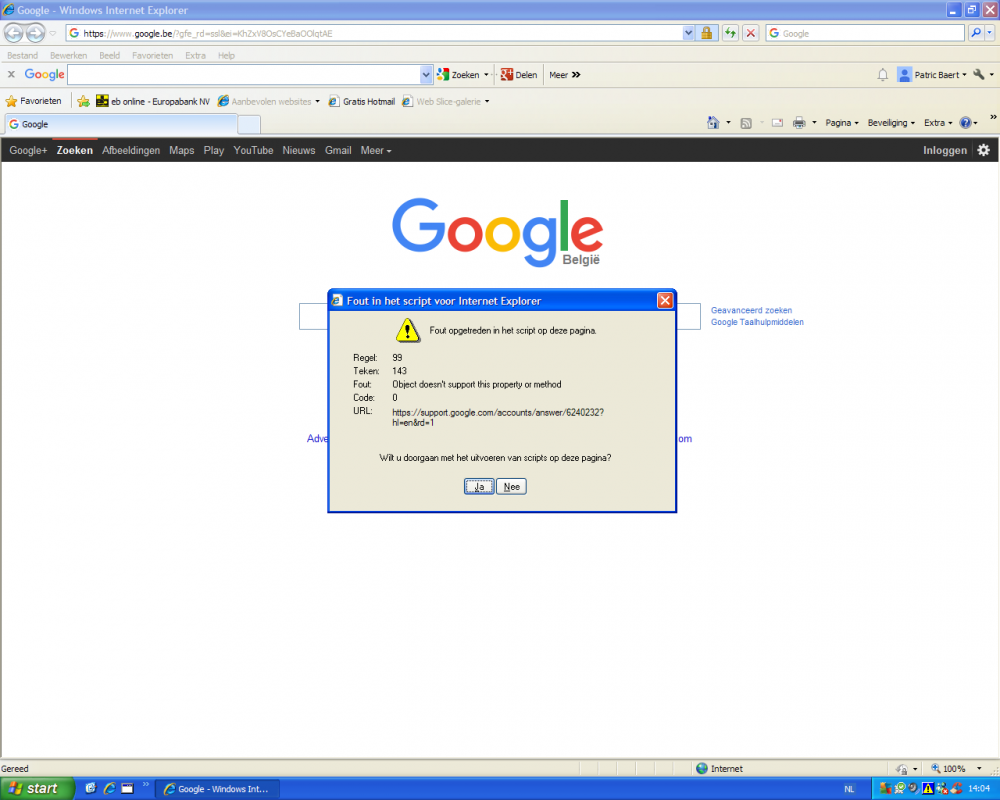Screen dimensions: 1000x800
Task: Open the Favorieten menu in menu bar
Action: pyautogui.click(x=152, y=56)
